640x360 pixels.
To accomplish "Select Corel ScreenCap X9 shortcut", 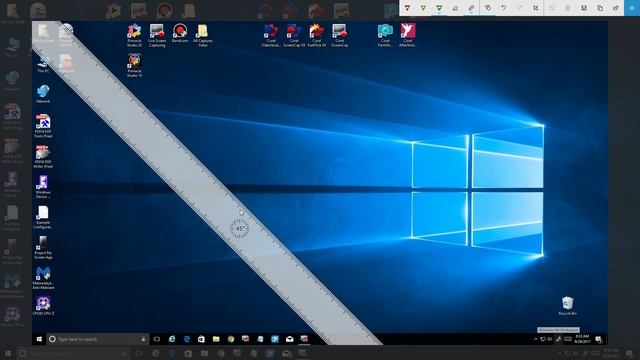I will click(294, 35).
